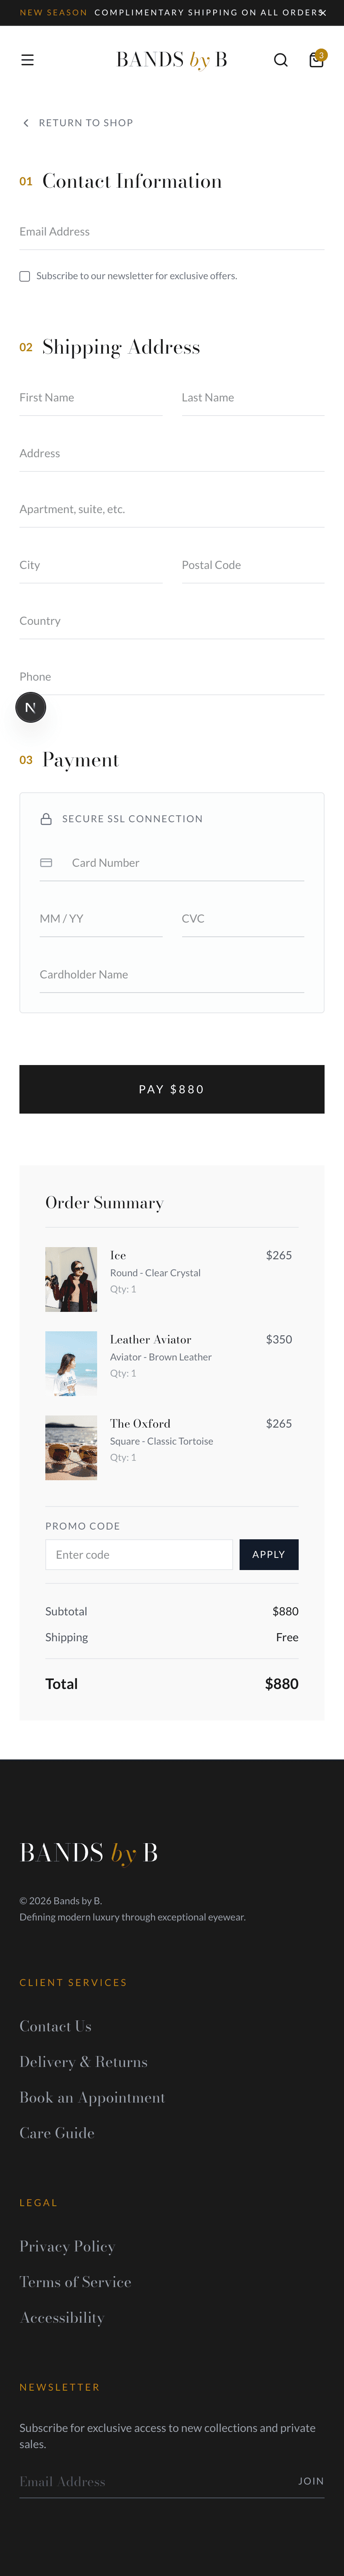
Task: Open the hamburger navigation menu
Action: click(x=27, y=60)
